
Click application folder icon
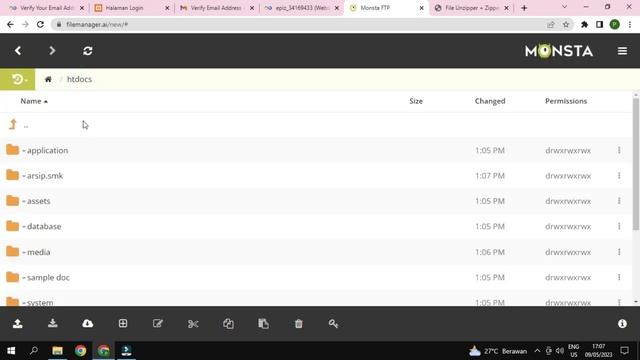pyautogui.click(x=13, y=150)
